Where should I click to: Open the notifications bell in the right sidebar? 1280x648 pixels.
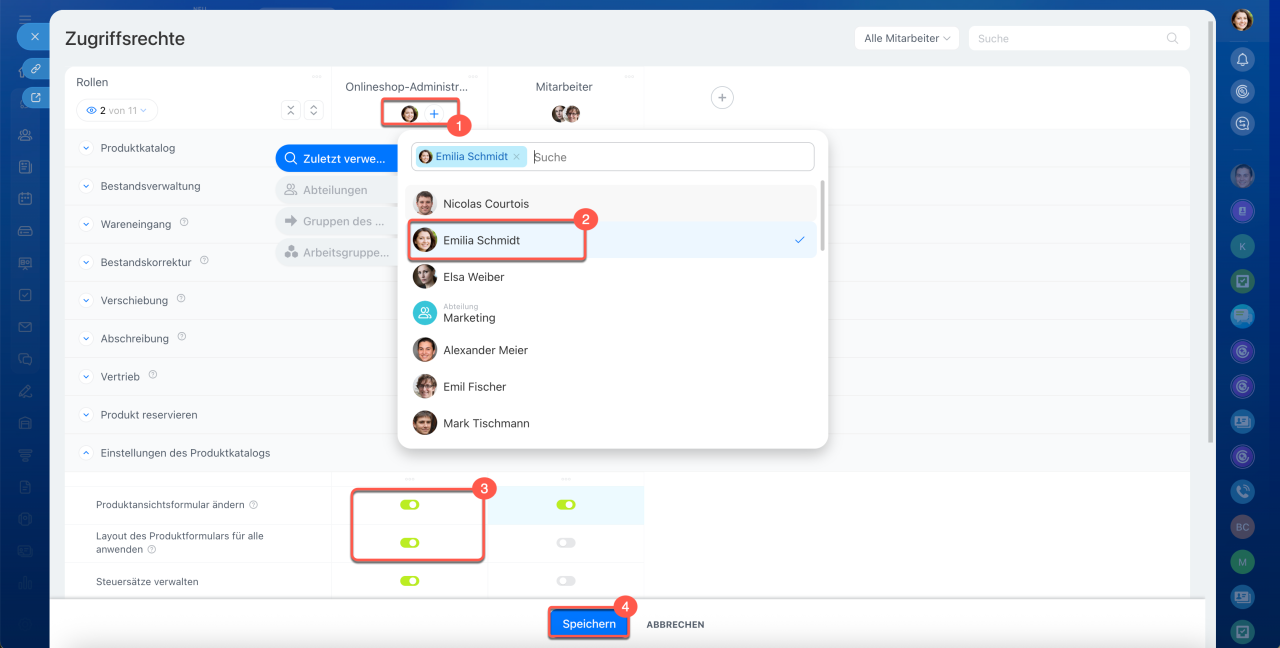coord(1242,59)
